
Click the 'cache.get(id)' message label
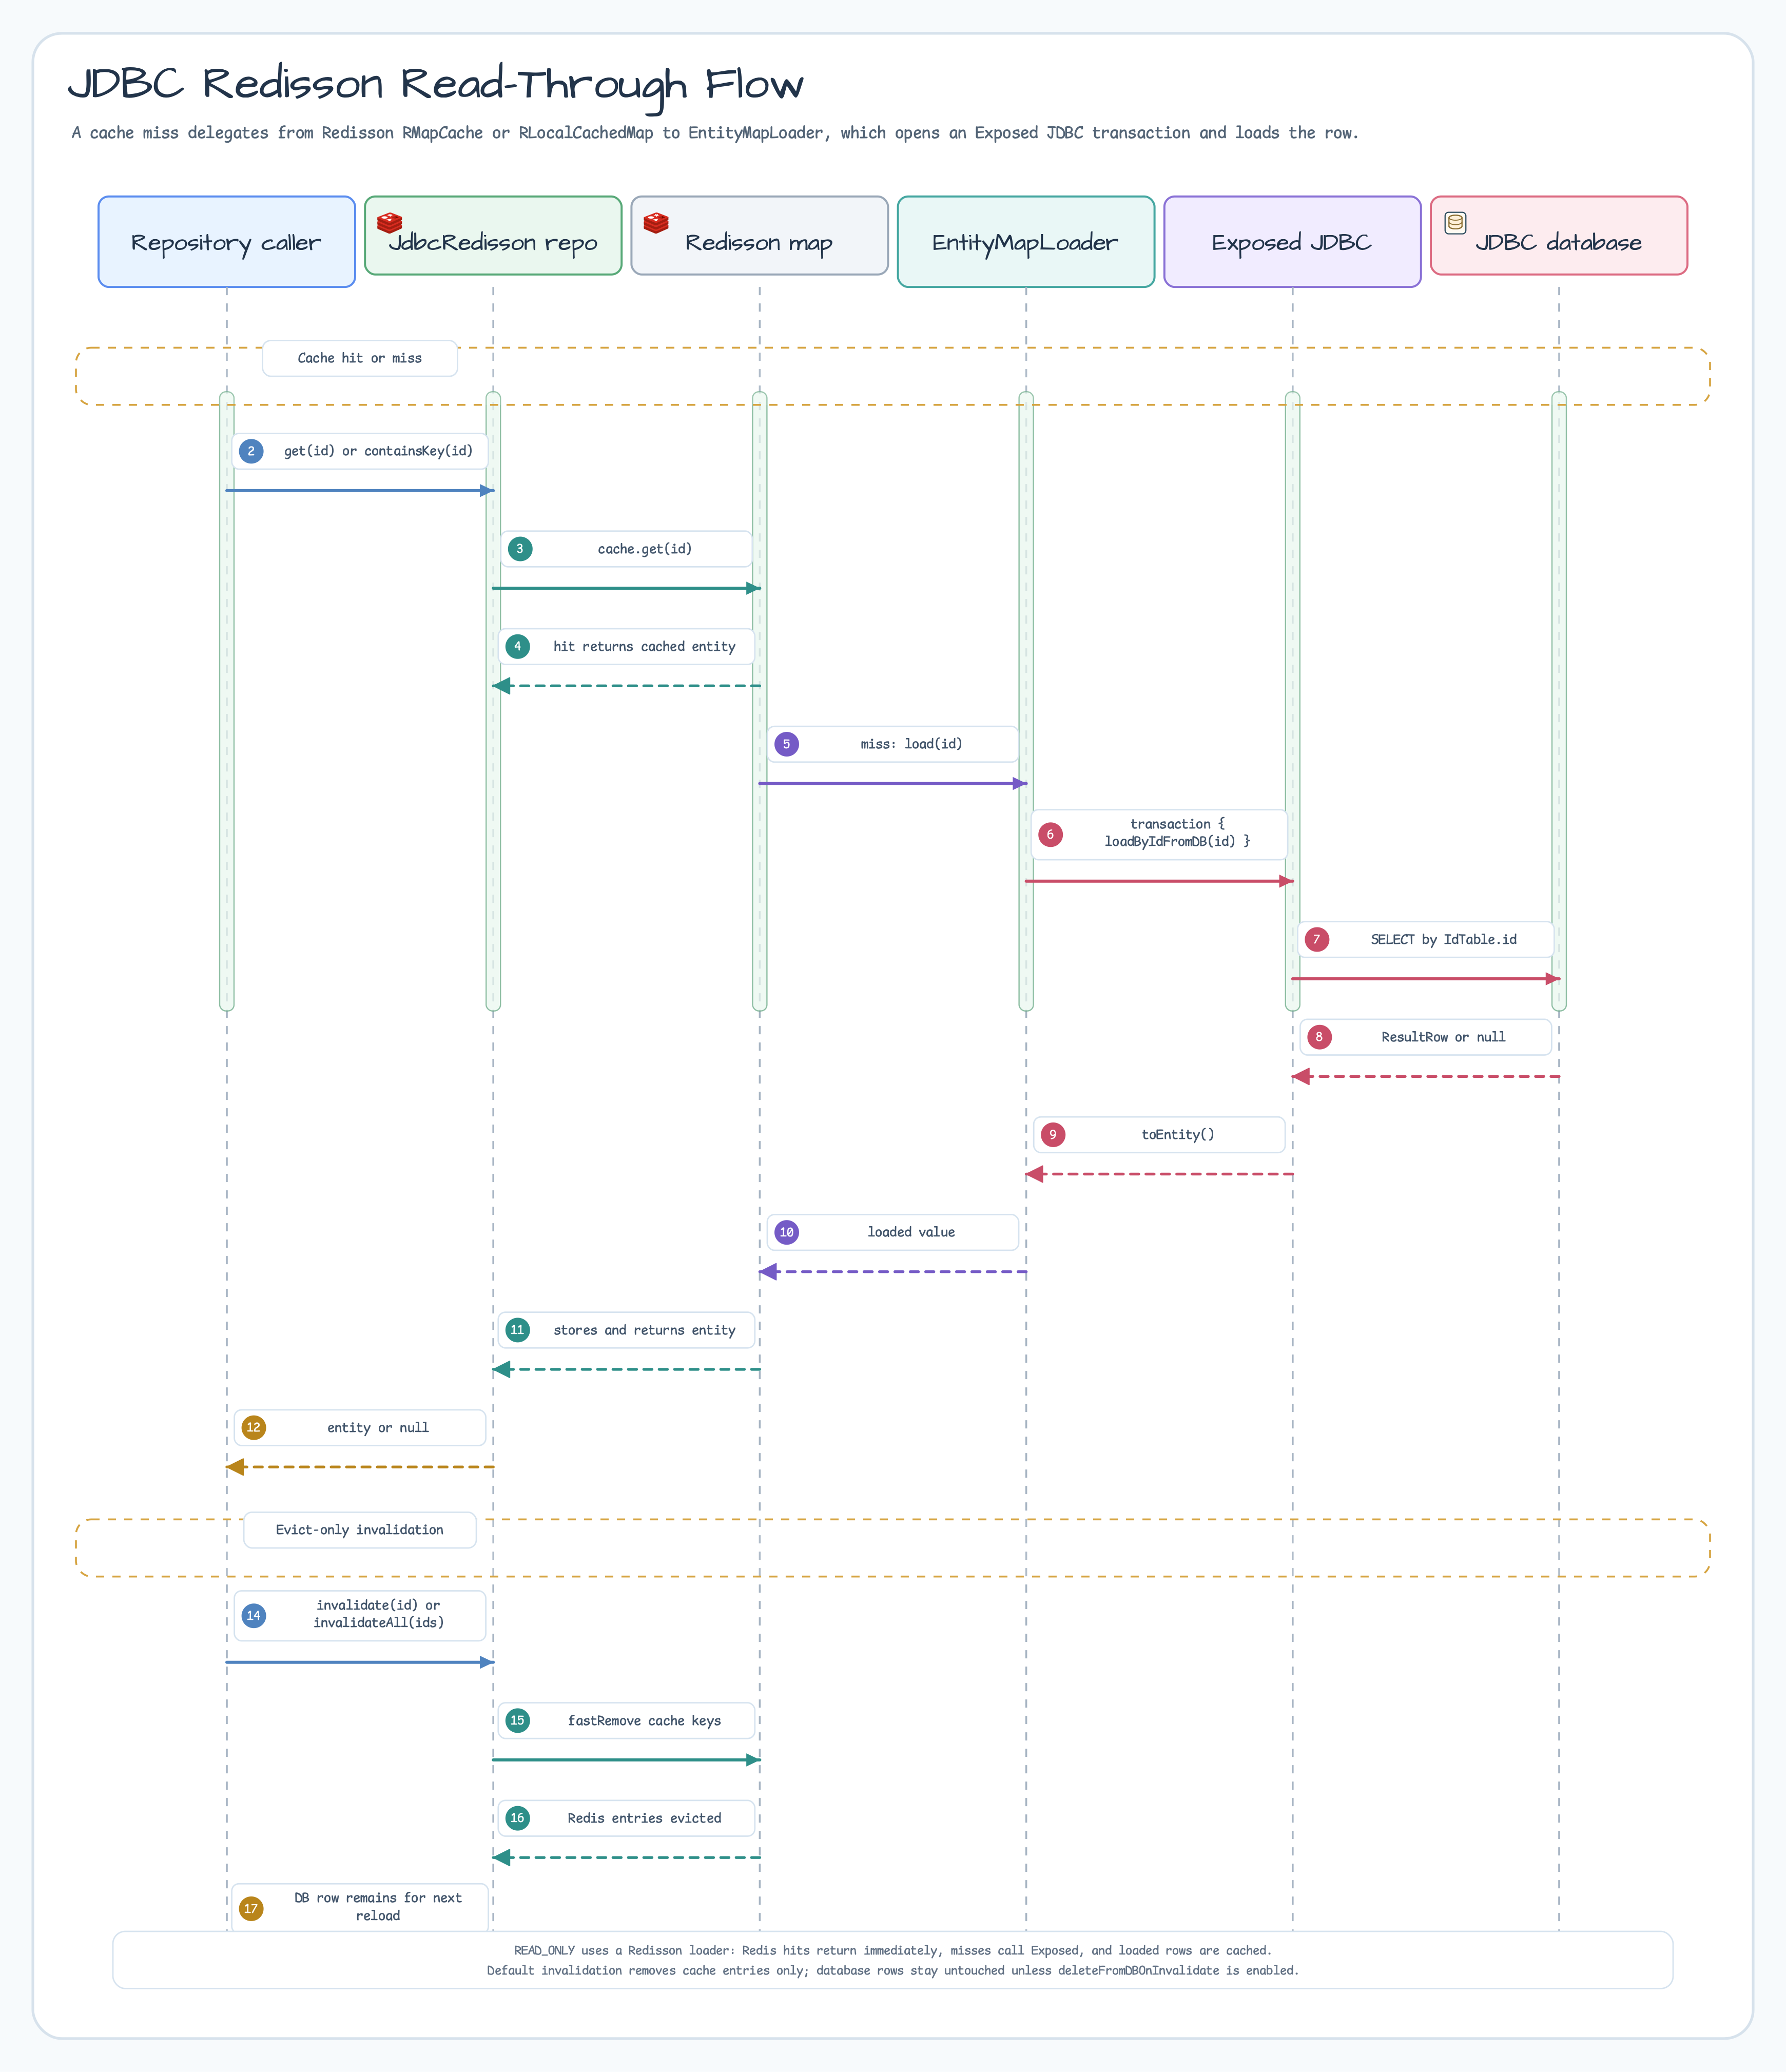[x=645, y=549]
